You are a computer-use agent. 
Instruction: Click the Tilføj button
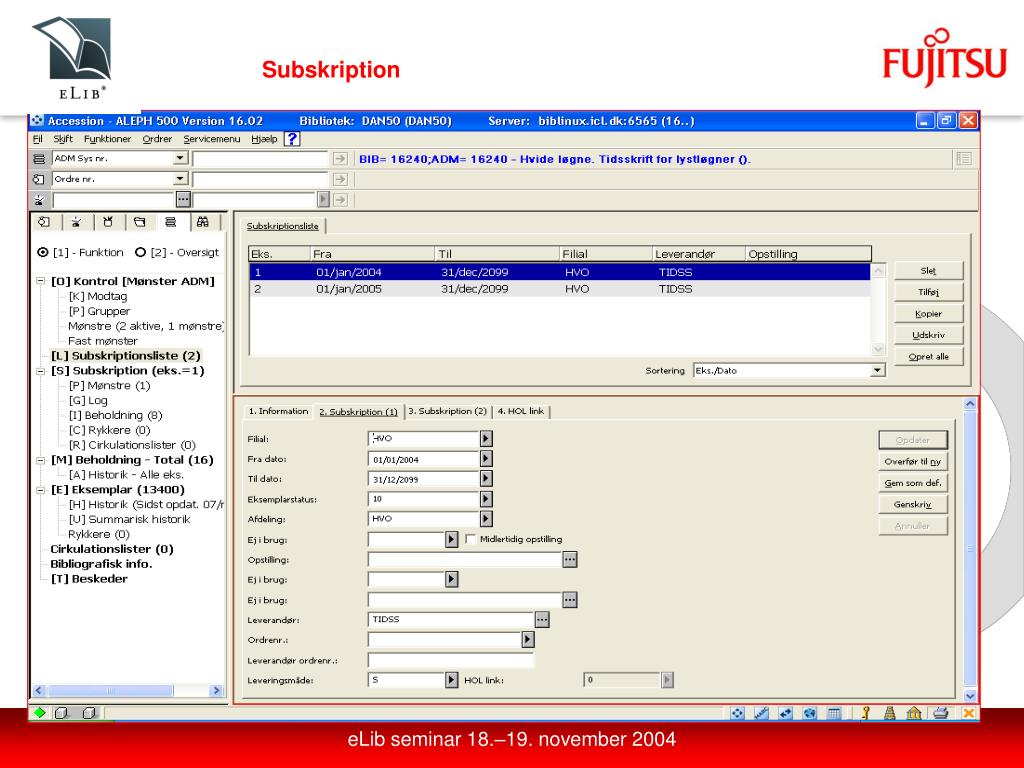928,292
